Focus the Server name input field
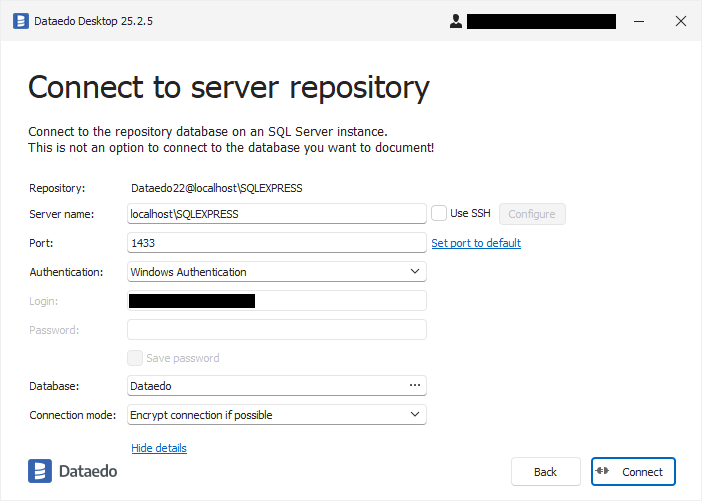 click(x=277, y=214)
